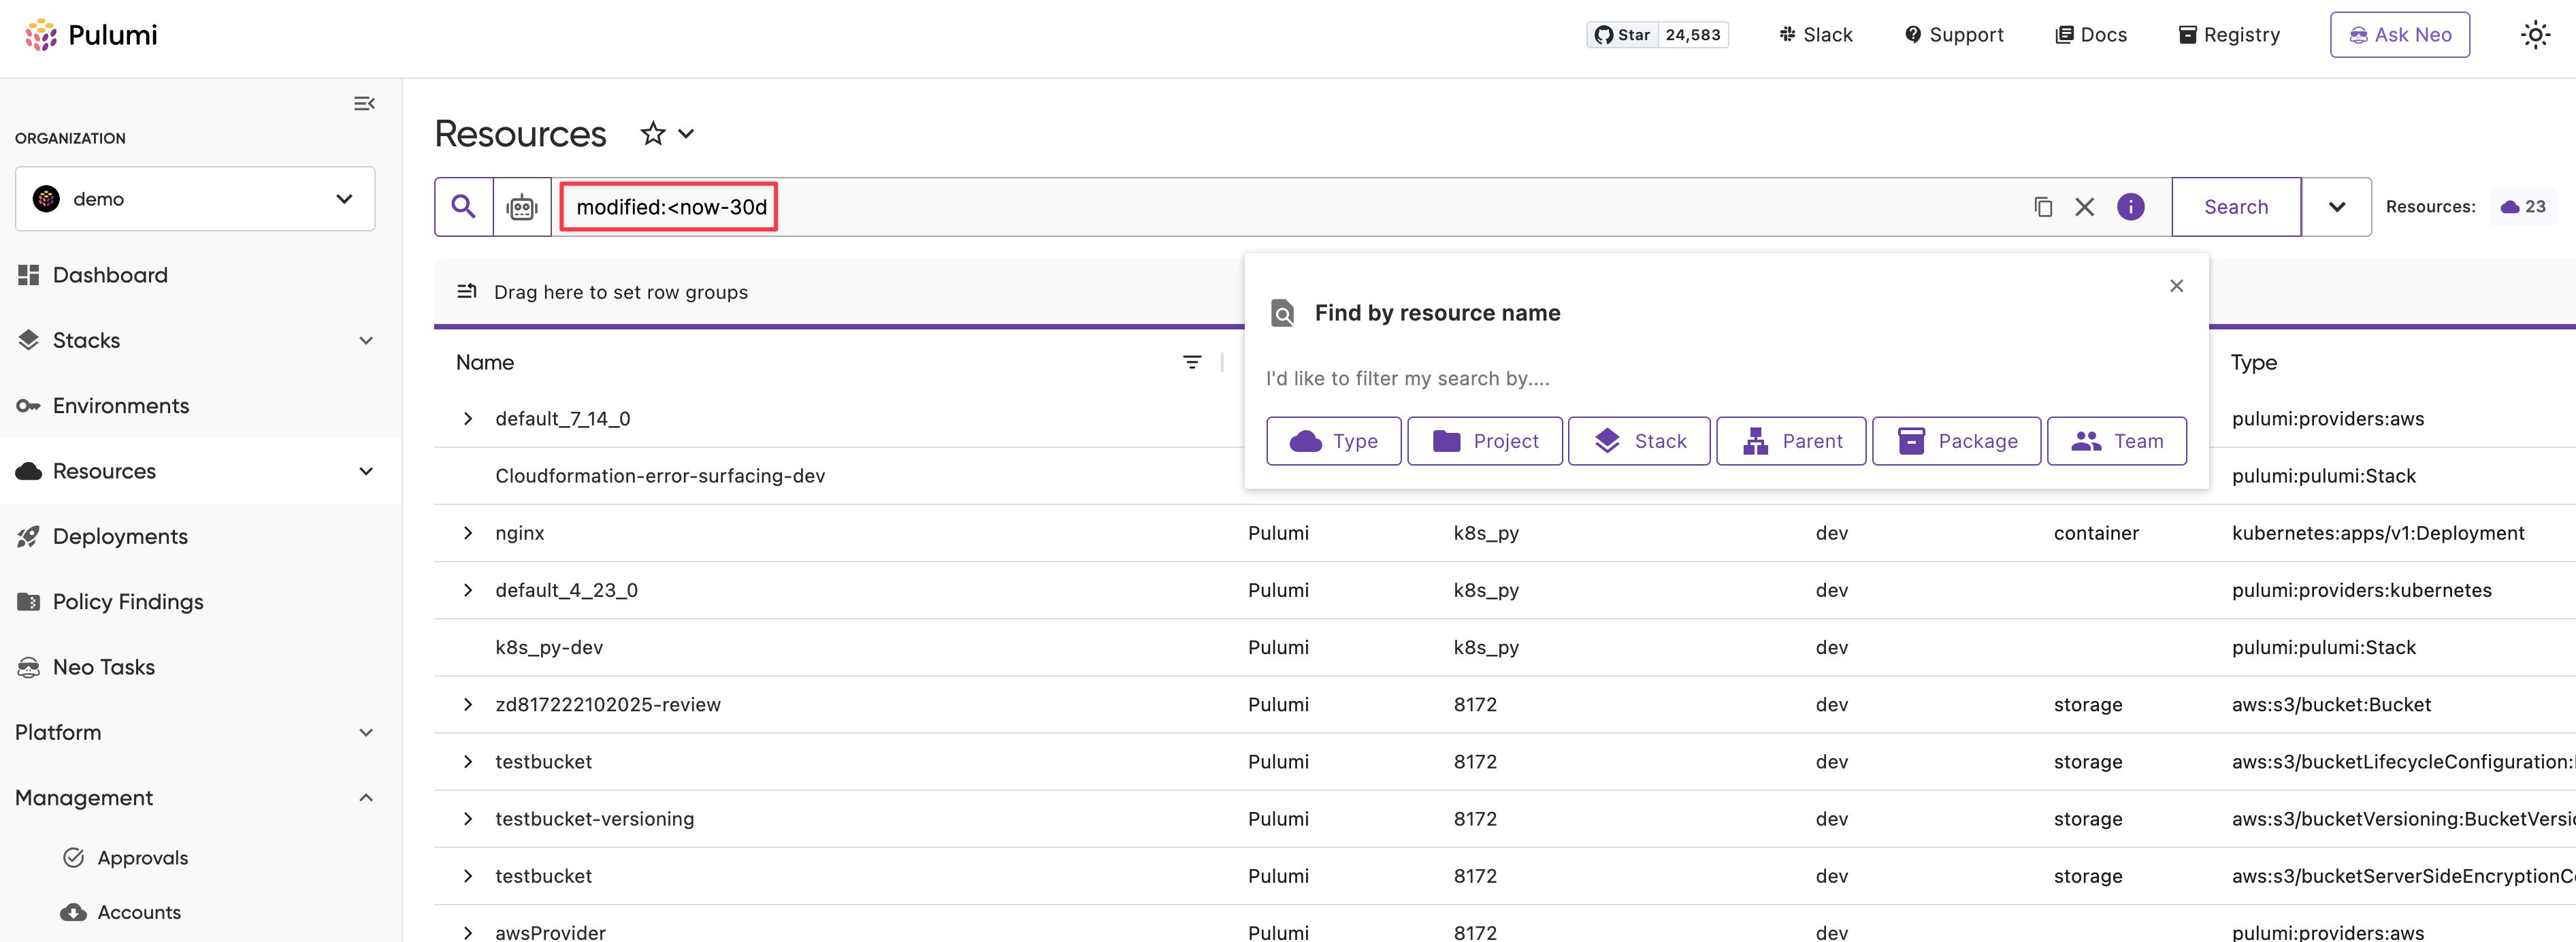Expand the default_7_14_0 row
Image resolution: width=2576 pixels, height=942 pixels.
click(468, 419)
